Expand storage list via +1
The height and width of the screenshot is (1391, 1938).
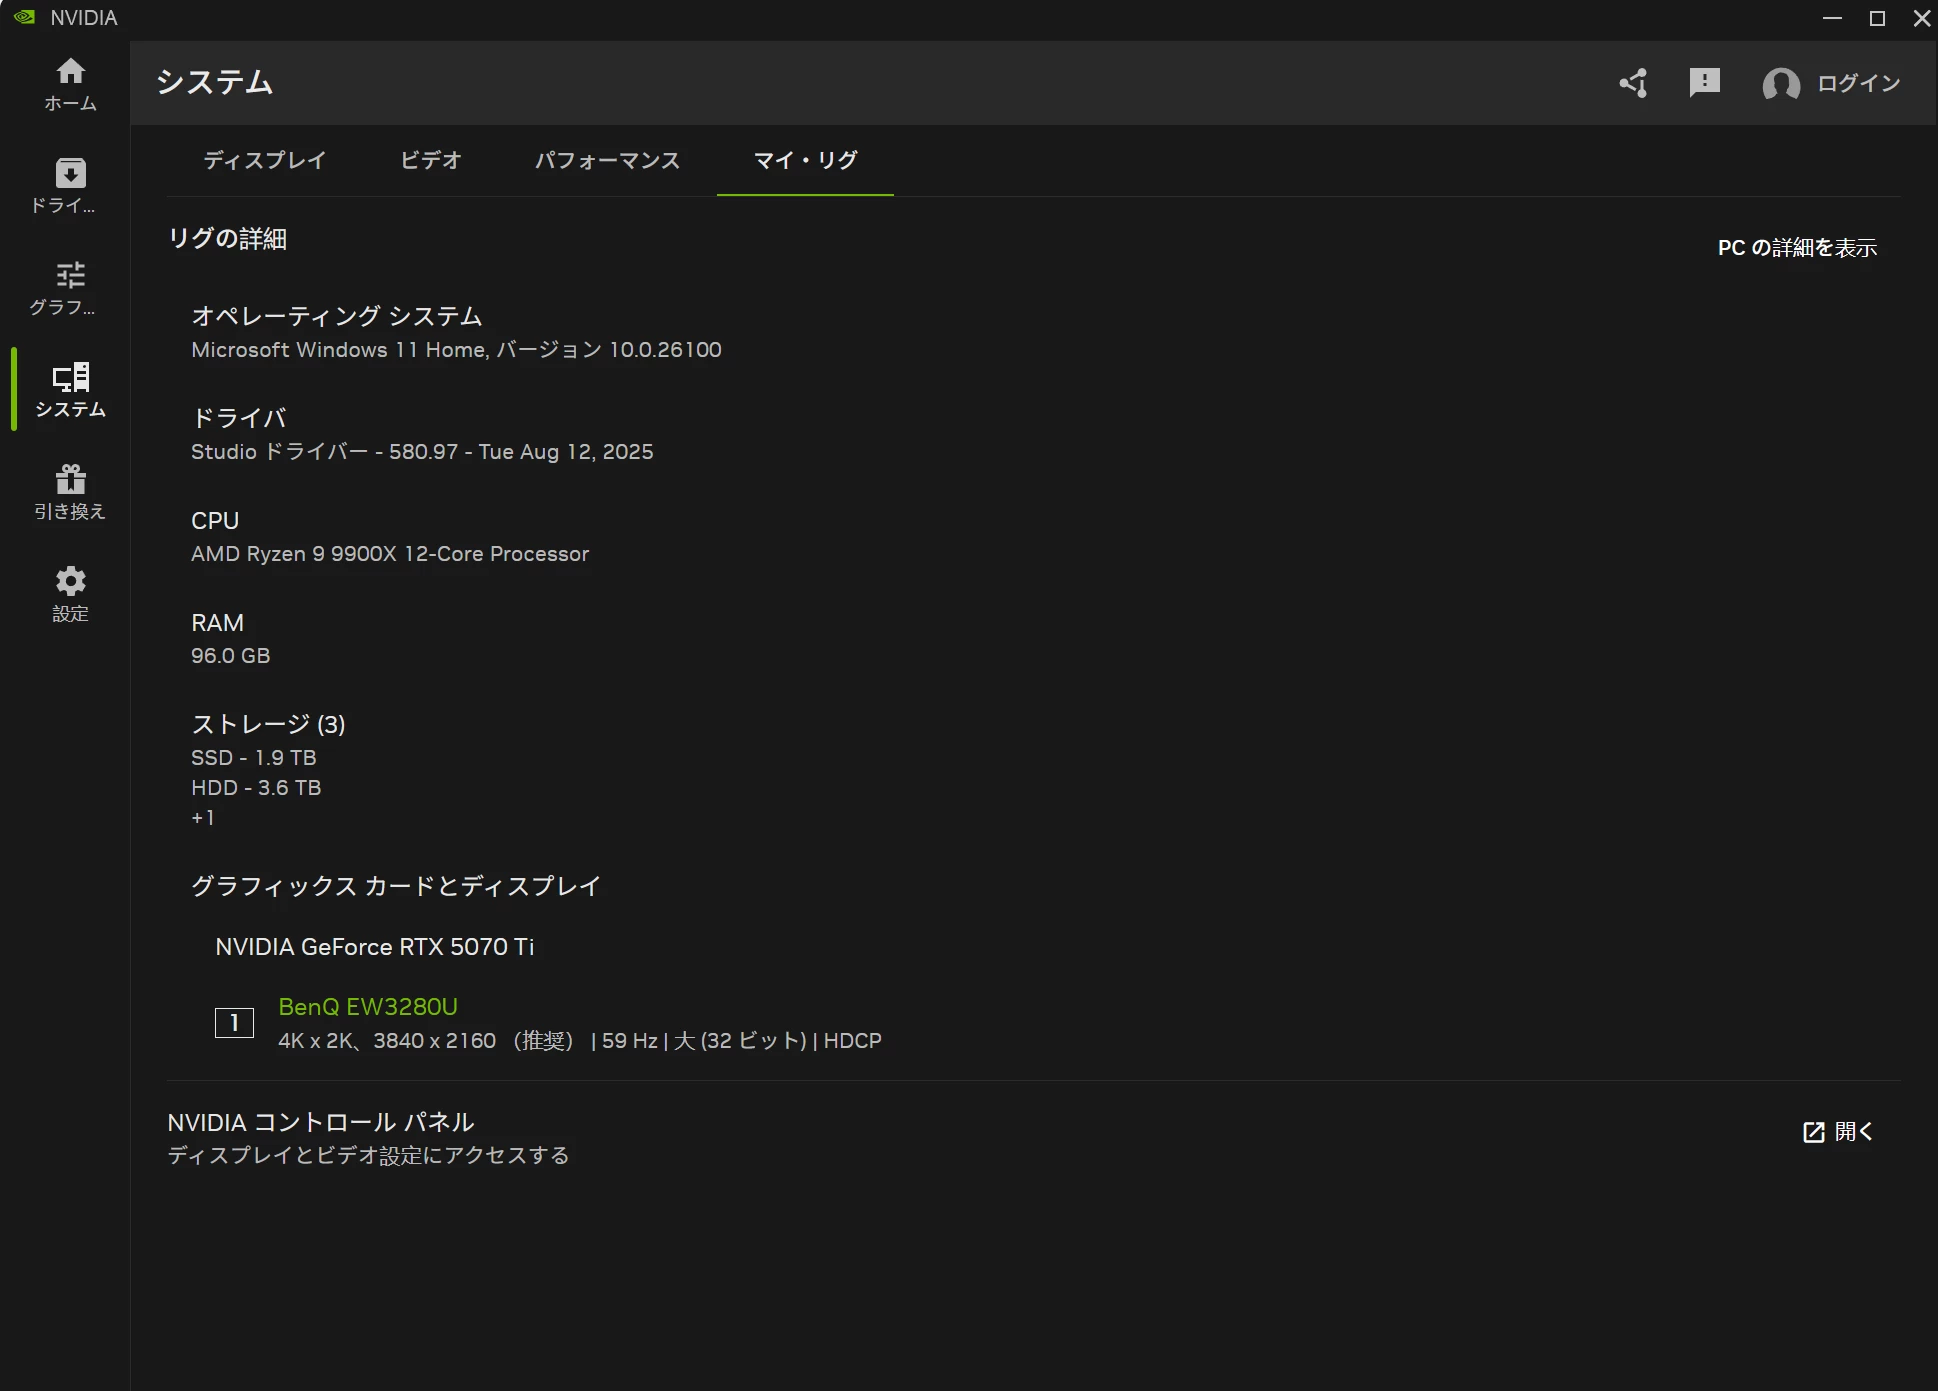pos(203,818)
